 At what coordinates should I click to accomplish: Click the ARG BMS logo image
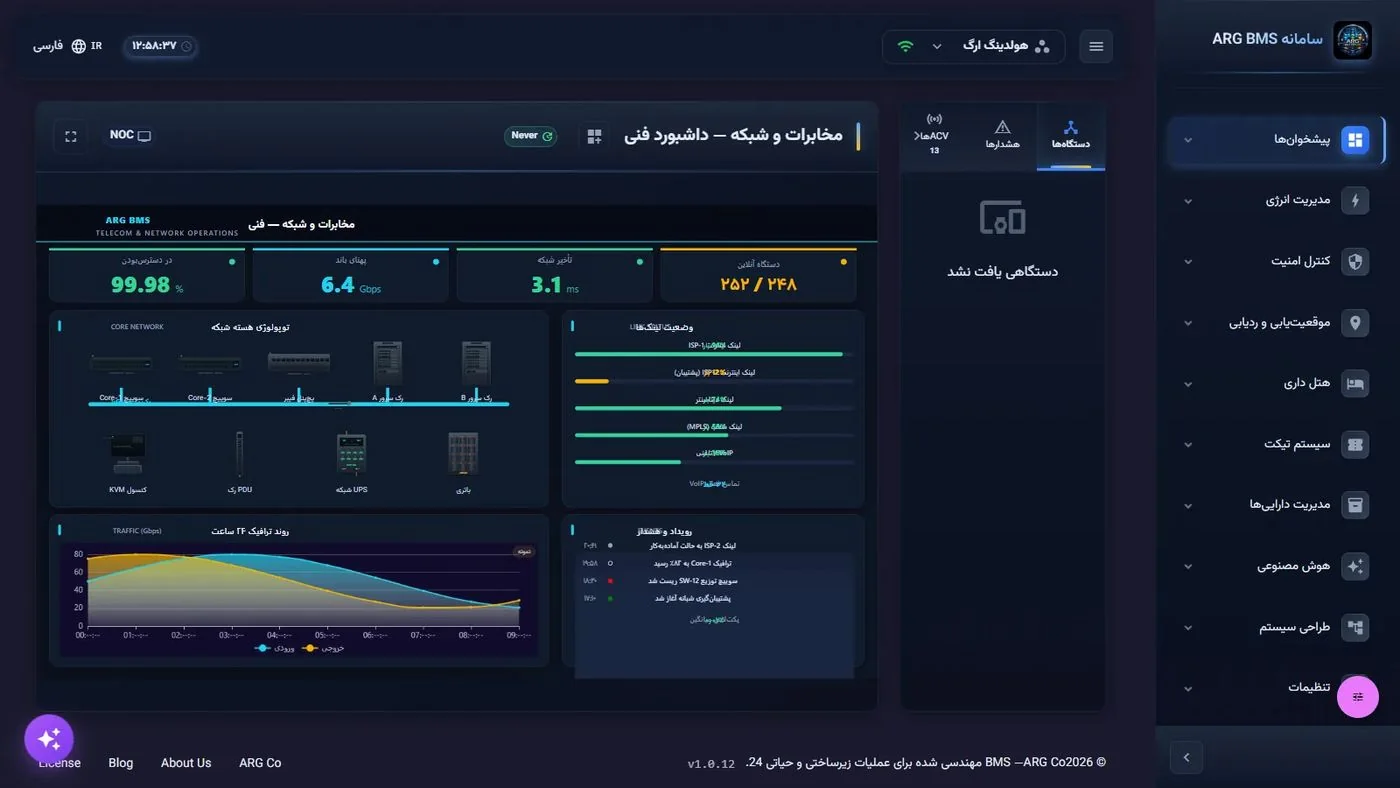(1352, 41)
